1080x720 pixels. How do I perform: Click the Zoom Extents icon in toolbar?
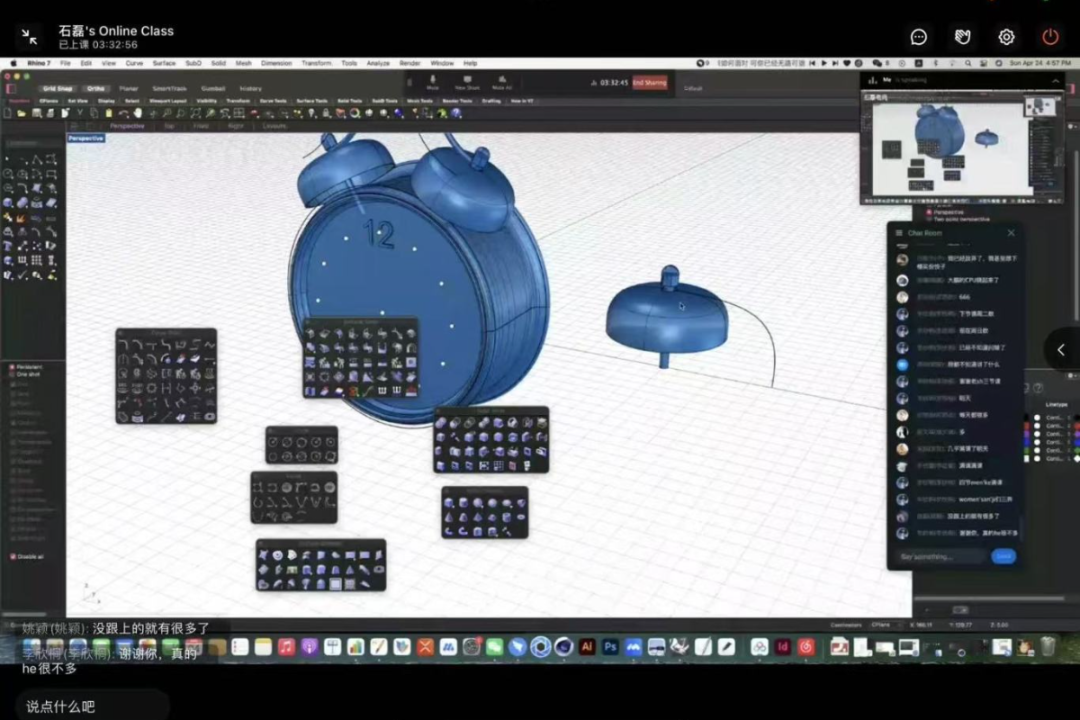click(196, 114)
